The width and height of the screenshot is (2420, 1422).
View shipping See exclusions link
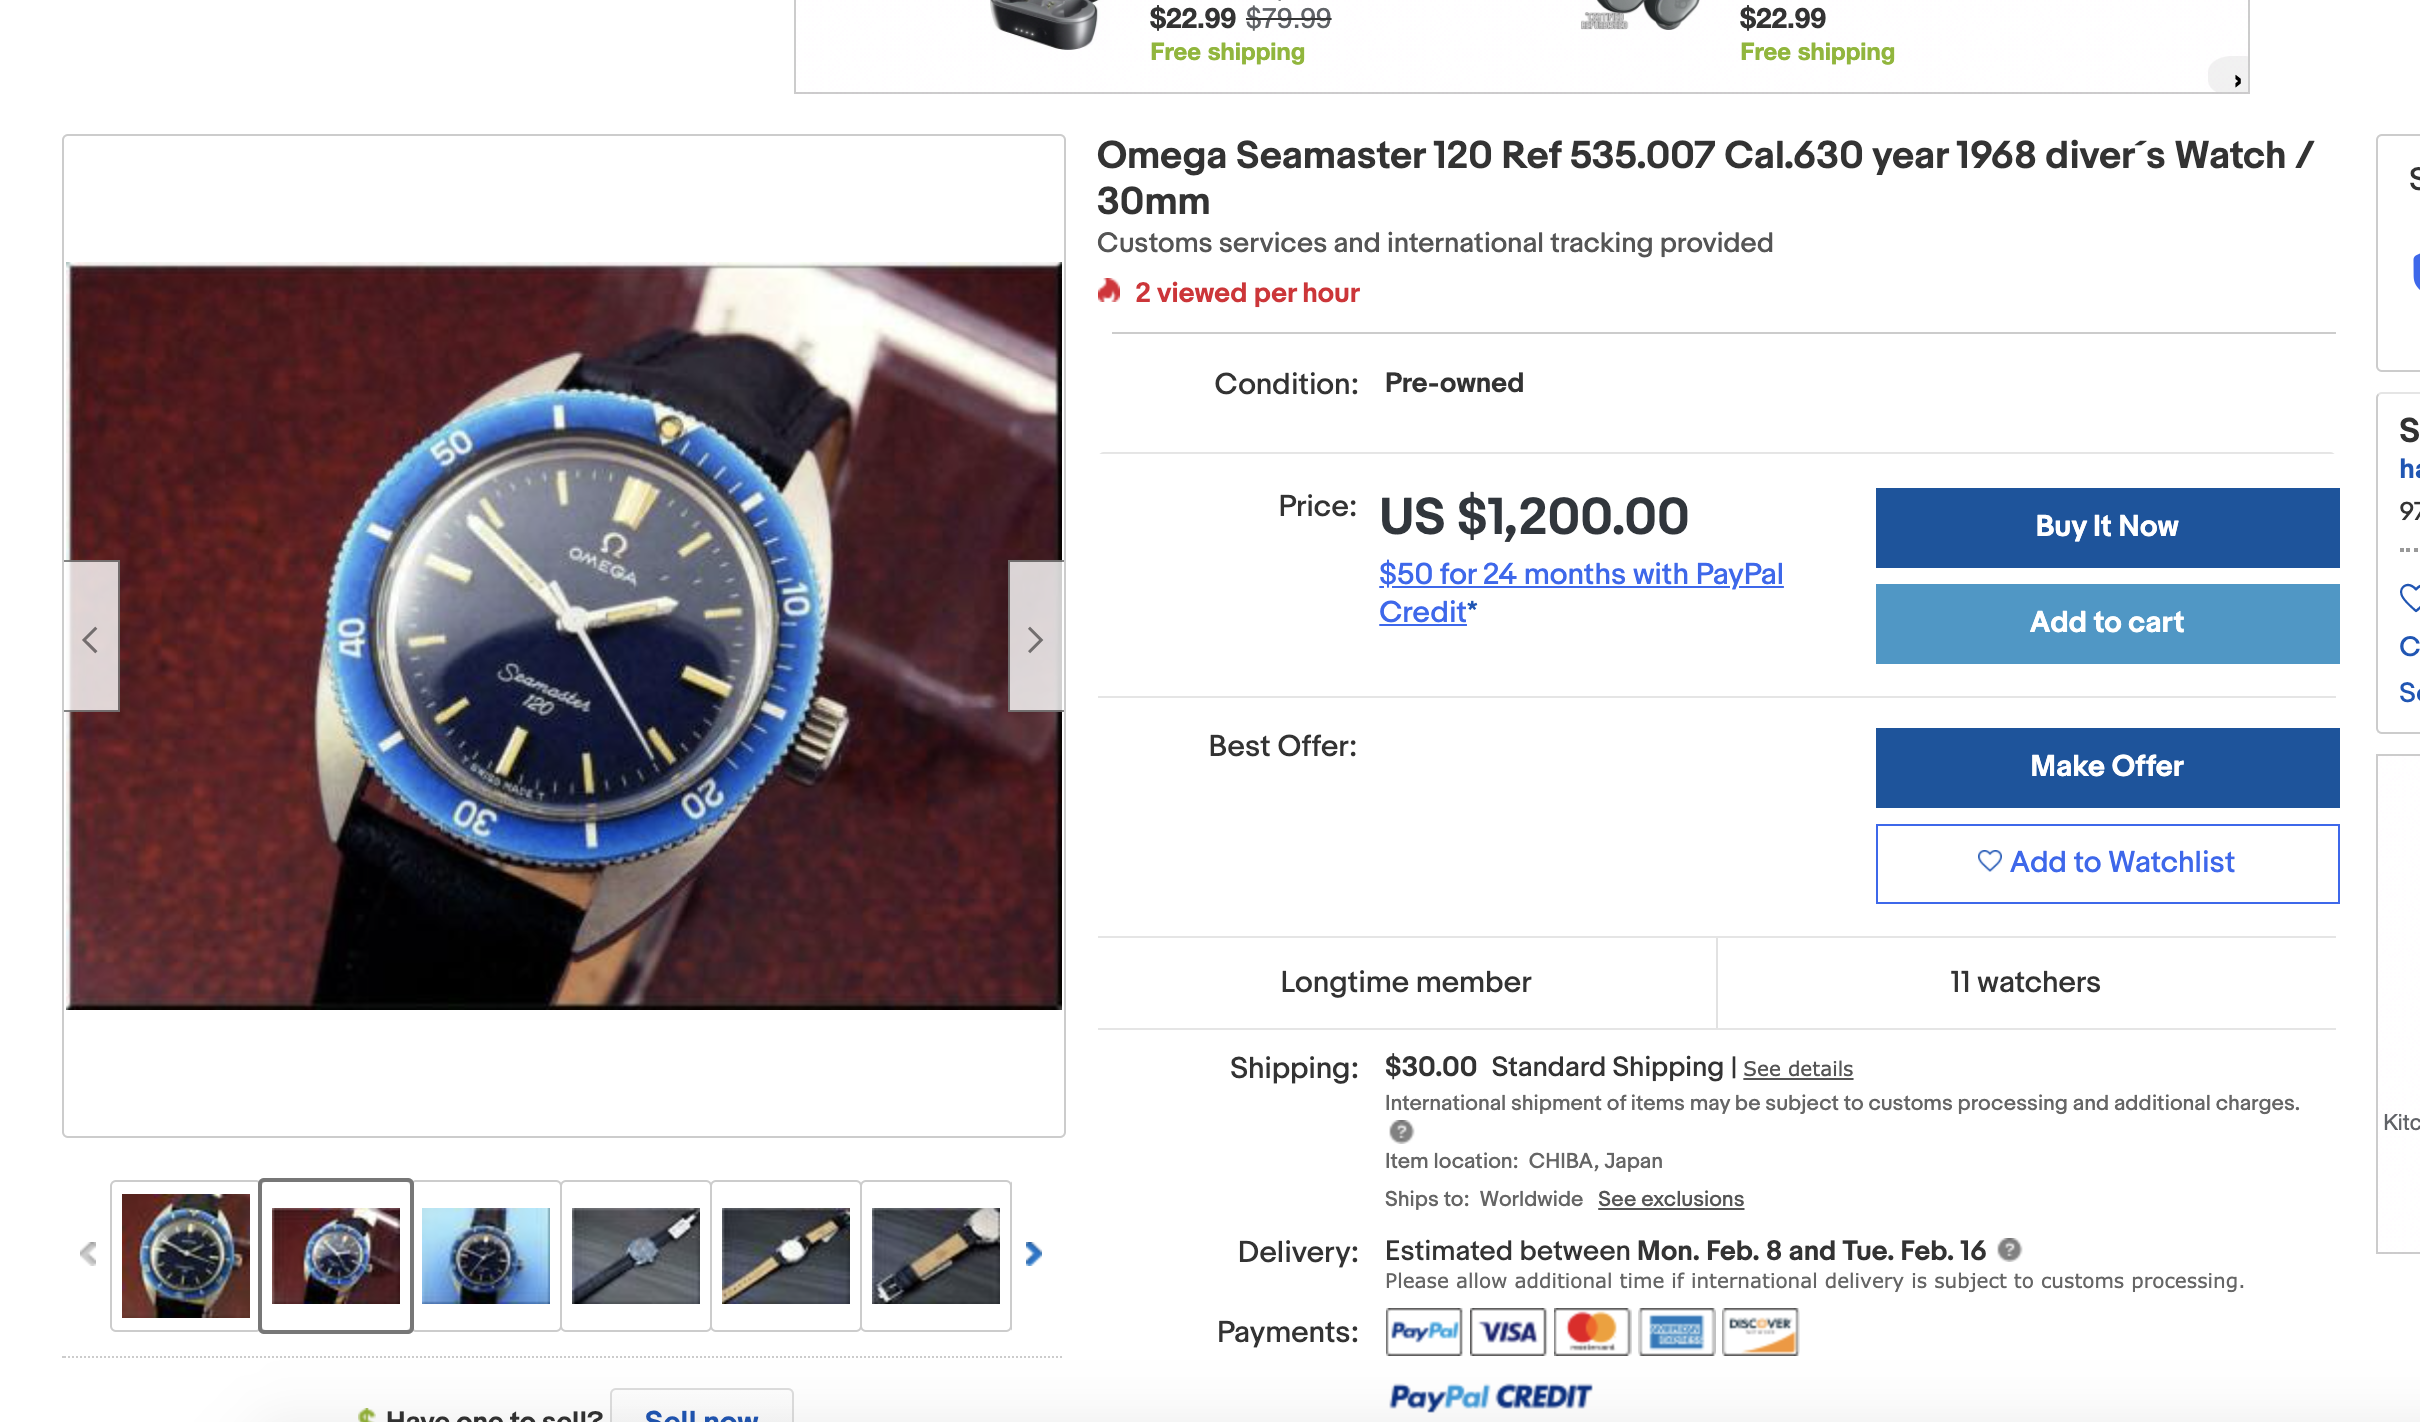[x=1670, y=1199]
